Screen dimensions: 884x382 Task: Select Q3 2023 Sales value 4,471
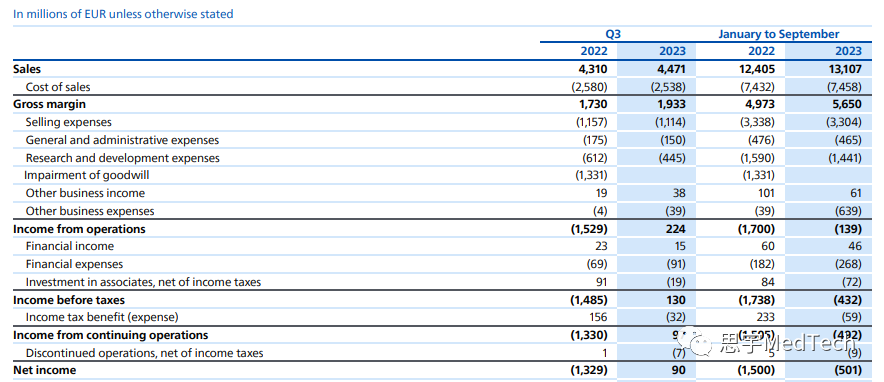click(x=672, y=69)
